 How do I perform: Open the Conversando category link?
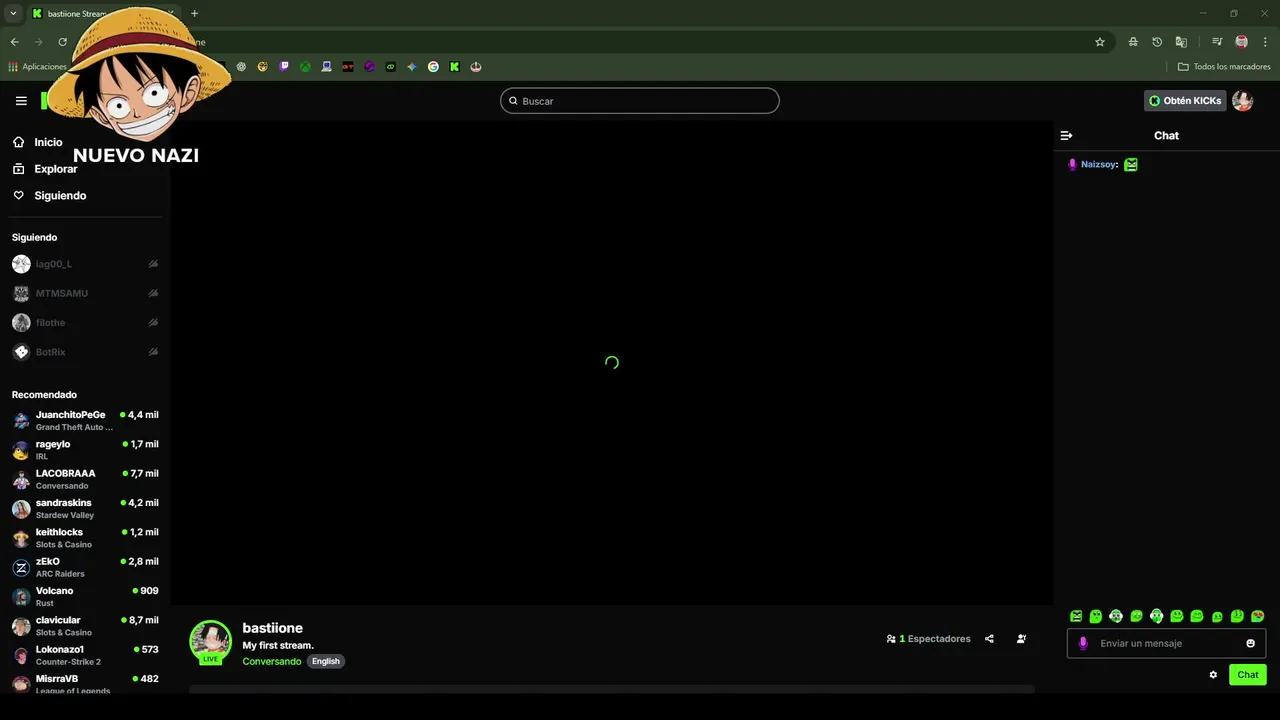[272, 661]
